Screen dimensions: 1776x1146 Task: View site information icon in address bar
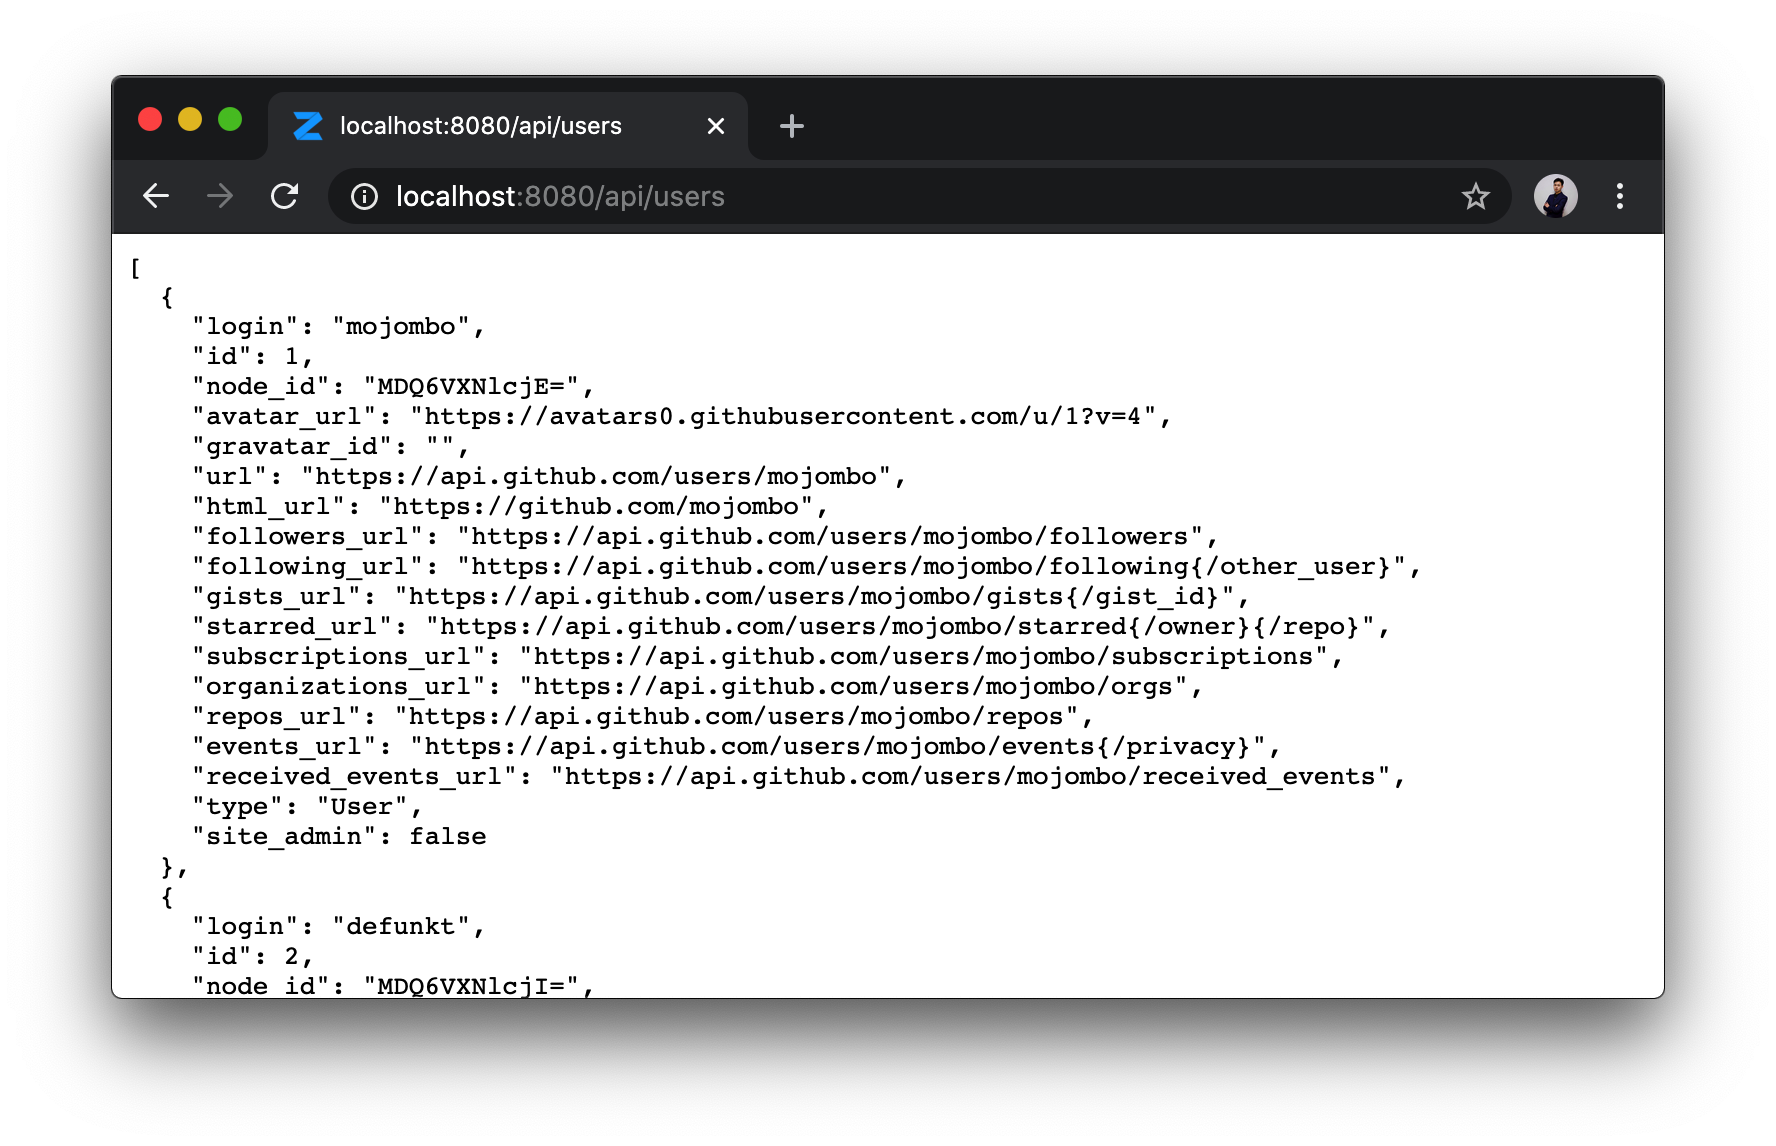[364, 197]
